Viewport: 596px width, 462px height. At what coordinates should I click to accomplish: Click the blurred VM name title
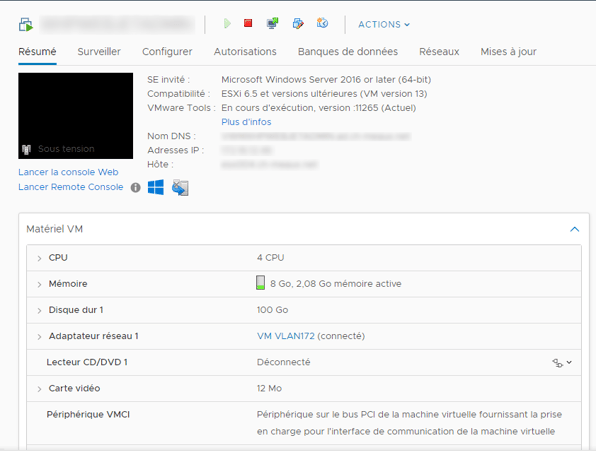coord(117,25)
